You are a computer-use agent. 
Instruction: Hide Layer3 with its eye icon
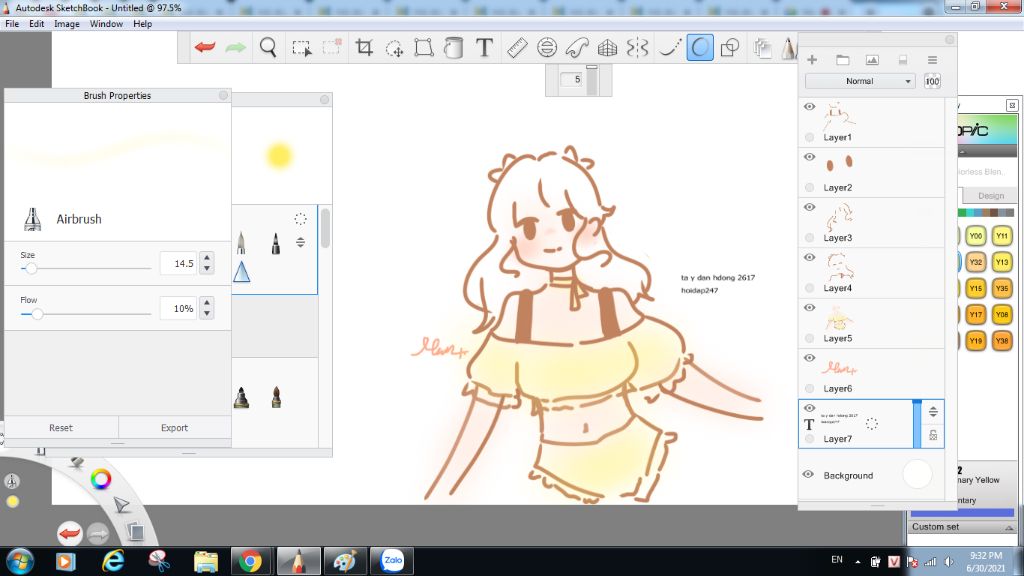809,207
